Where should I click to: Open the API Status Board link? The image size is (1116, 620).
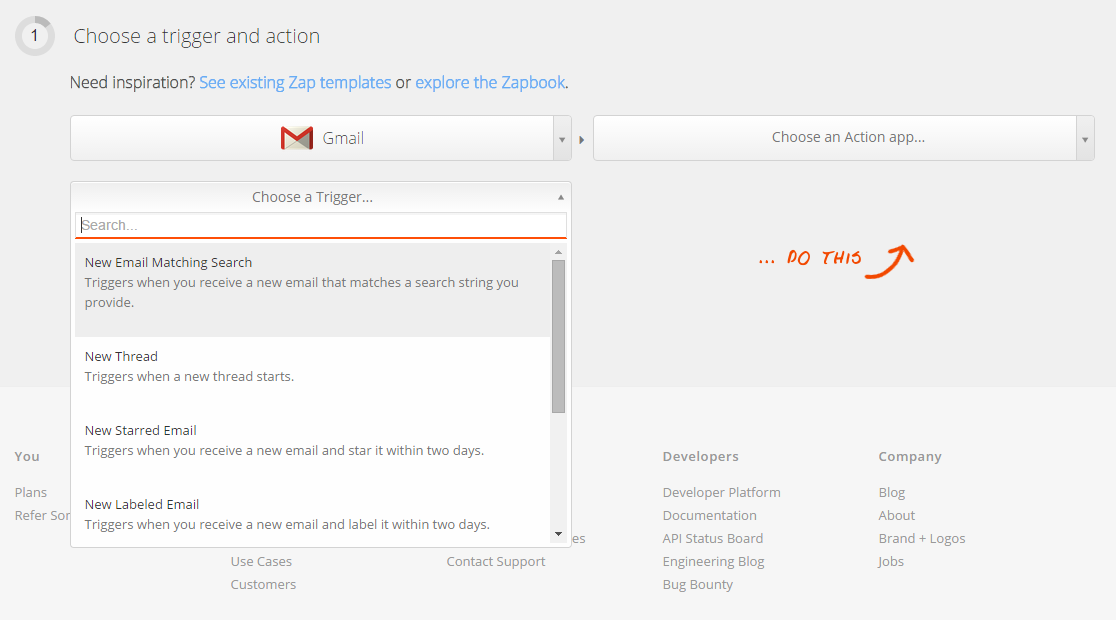tap(713, 539)
